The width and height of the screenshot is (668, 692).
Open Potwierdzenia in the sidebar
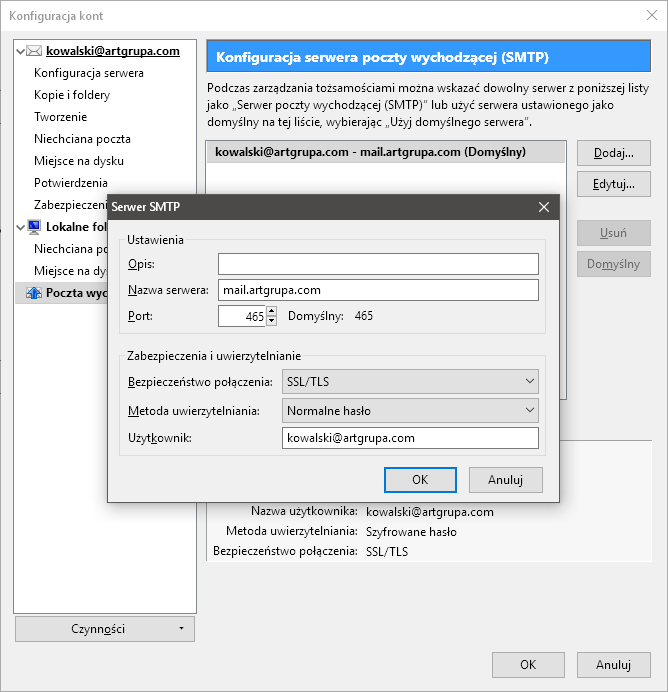[x=71, y=183]
